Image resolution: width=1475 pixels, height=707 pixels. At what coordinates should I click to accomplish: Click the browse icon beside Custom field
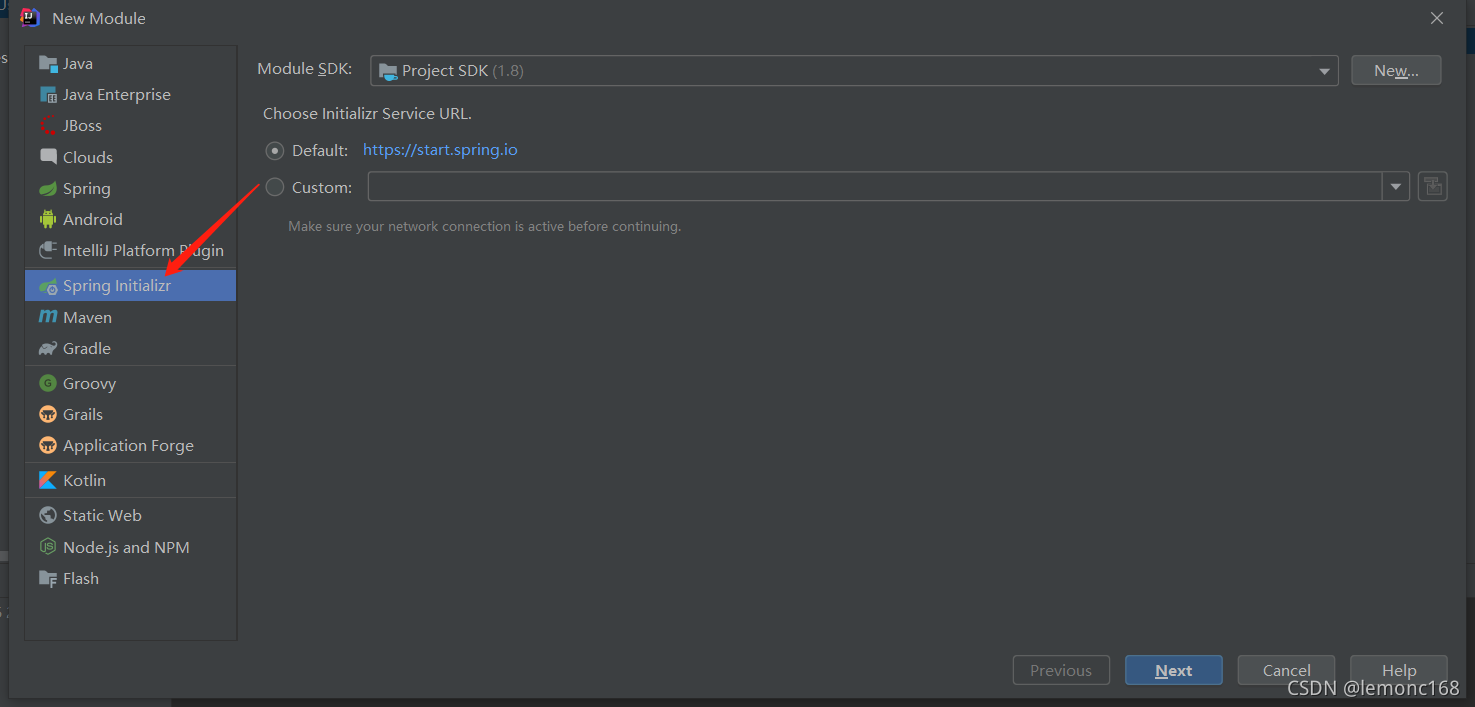pos(1433,186)
